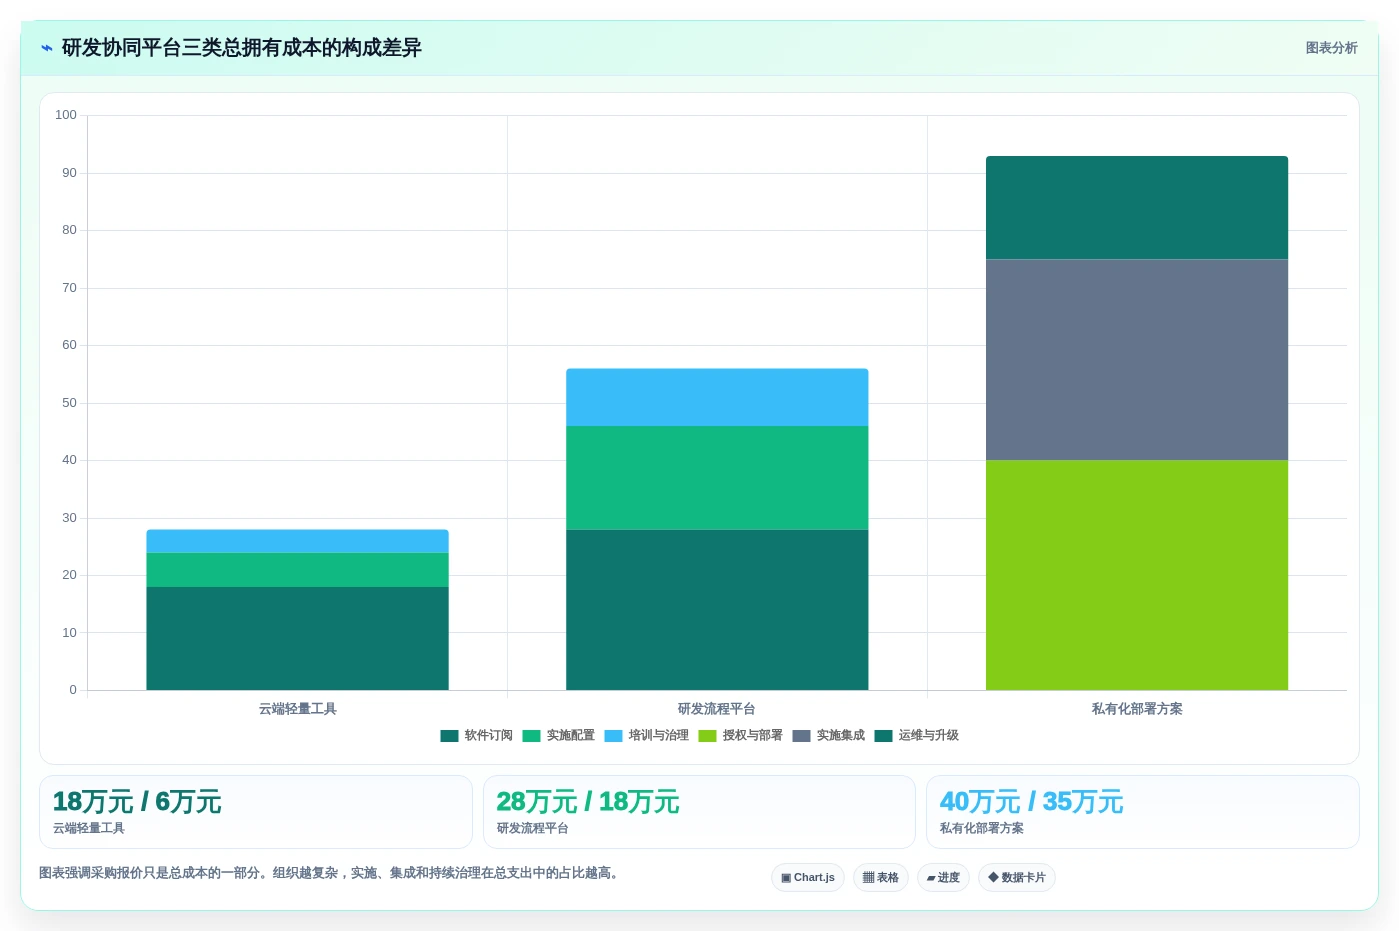Click the 图表分析 label in header
Image resolution: width=1399 pixels, height=931 pixels.
pyautogui.click(x=1331, y=48)
